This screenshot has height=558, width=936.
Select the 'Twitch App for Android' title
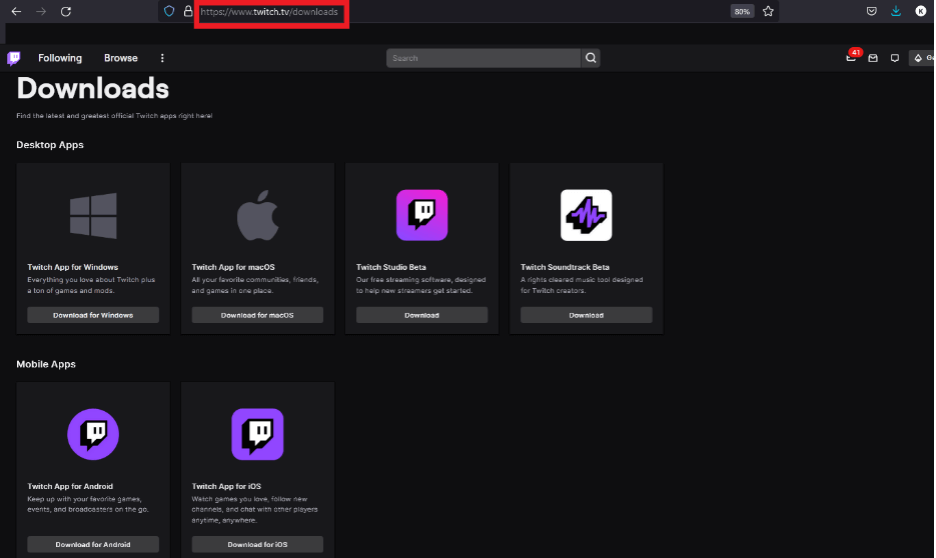[70, 486]
